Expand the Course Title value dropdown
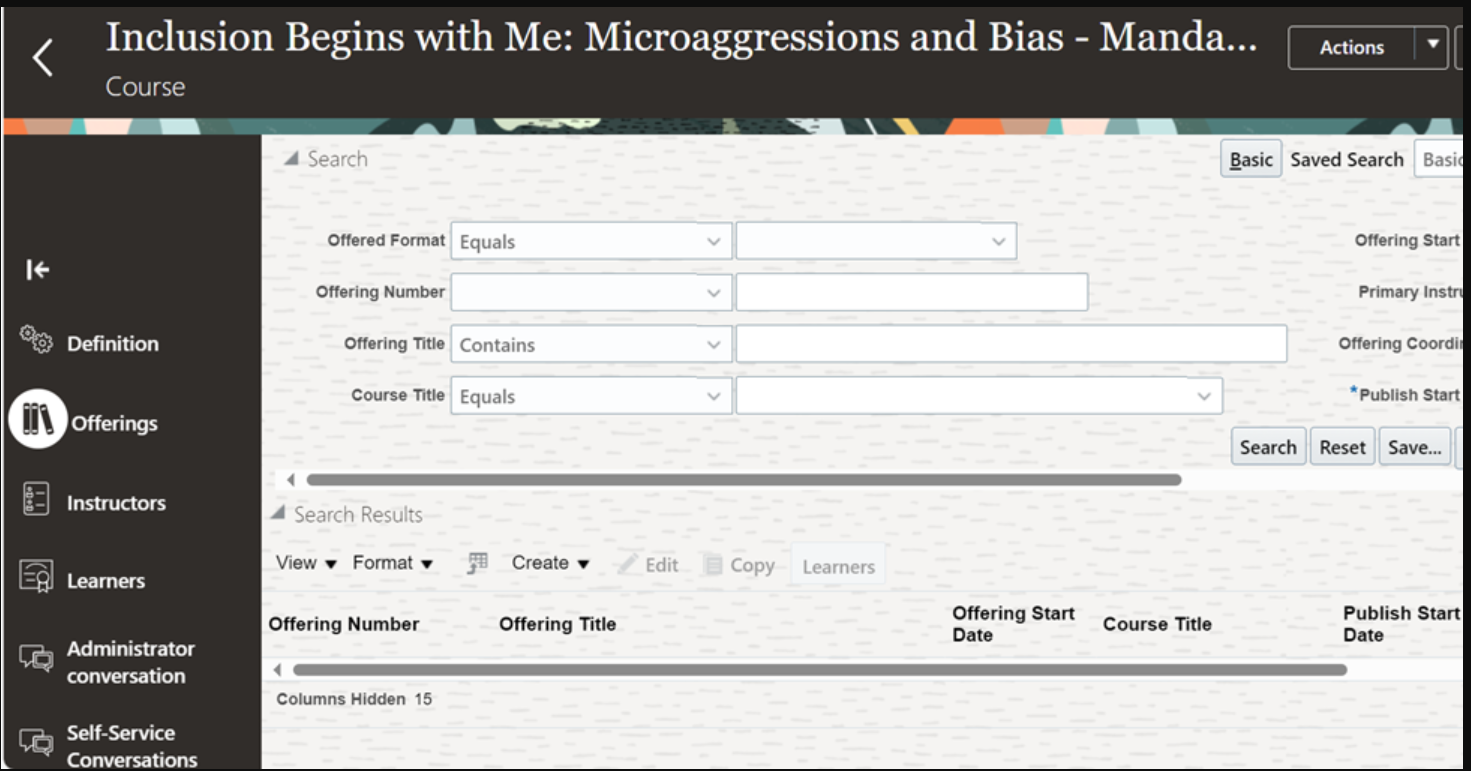Viewport: 1471px width, 771px height. coord(979,396)
